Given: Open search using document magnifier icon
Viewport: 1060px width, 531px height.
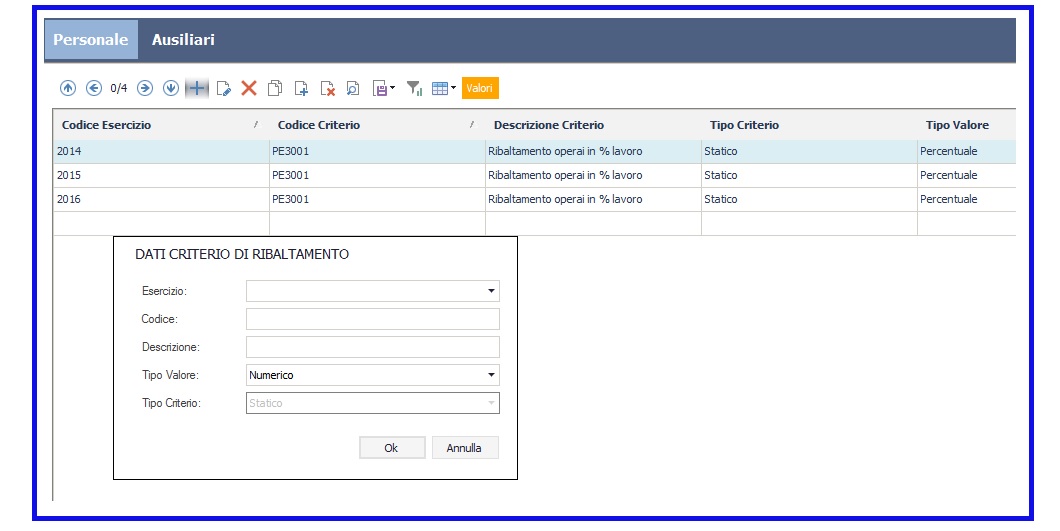Looking at the screenshot, I should [353, 88].
